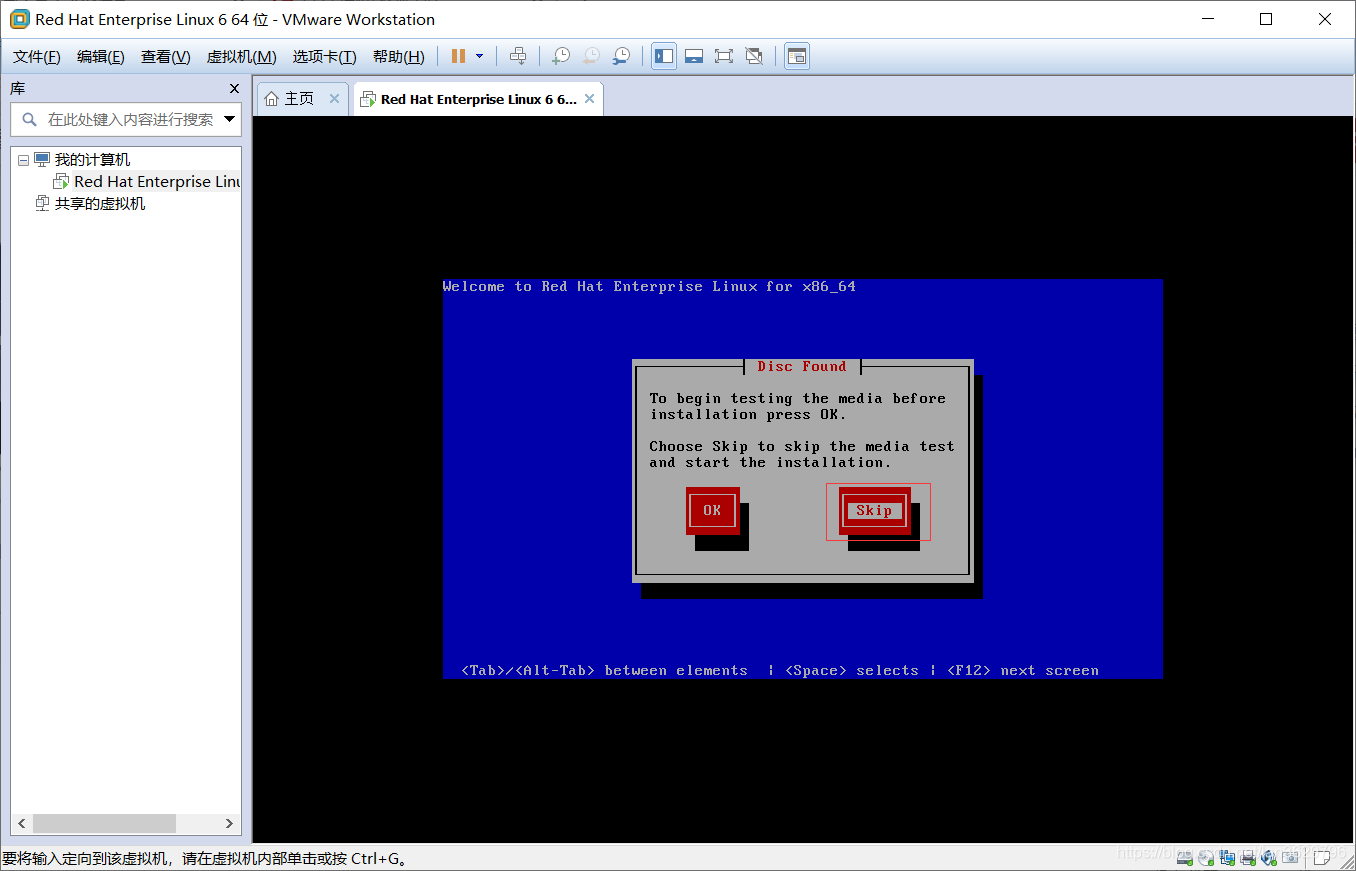Open the 编辑(E) menu
1356x871 pixels.
point(101,57)
